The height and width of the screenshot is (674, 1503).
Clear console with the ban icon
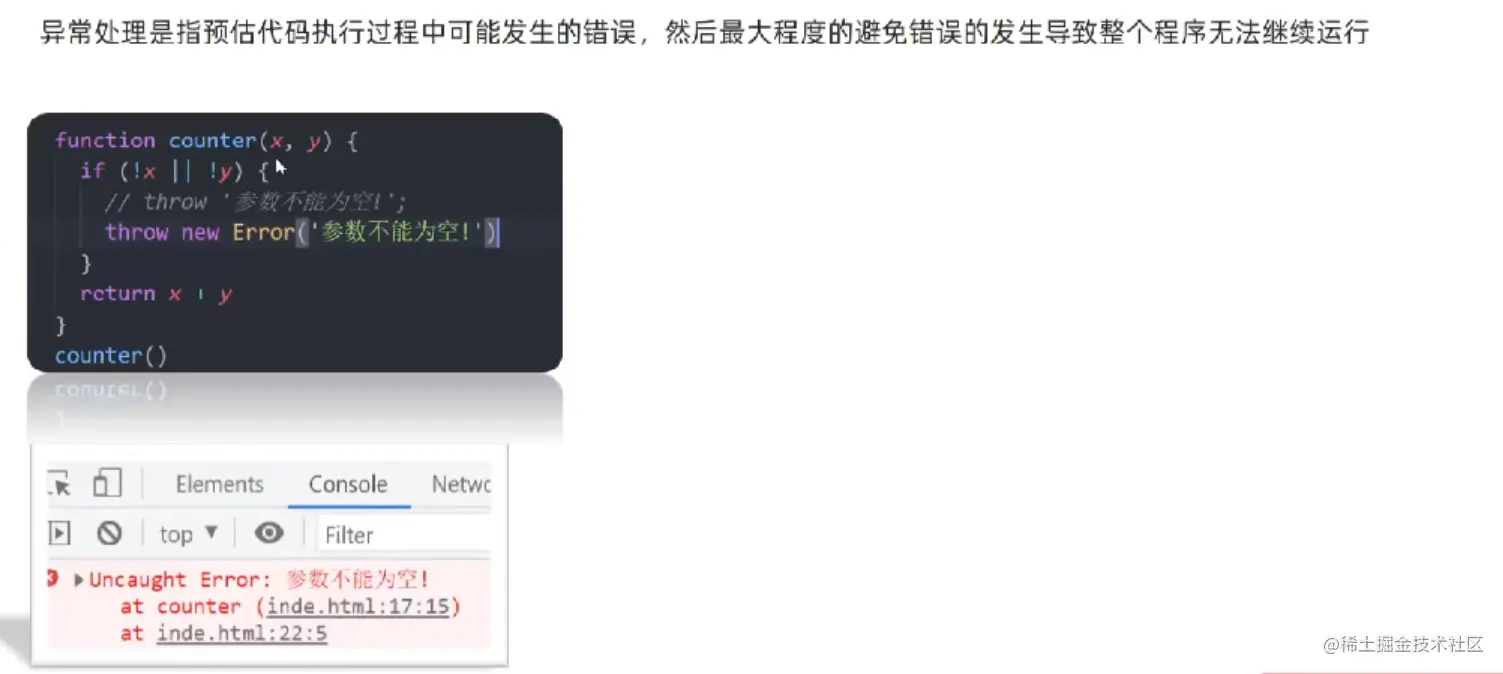[x=109, y=534]
